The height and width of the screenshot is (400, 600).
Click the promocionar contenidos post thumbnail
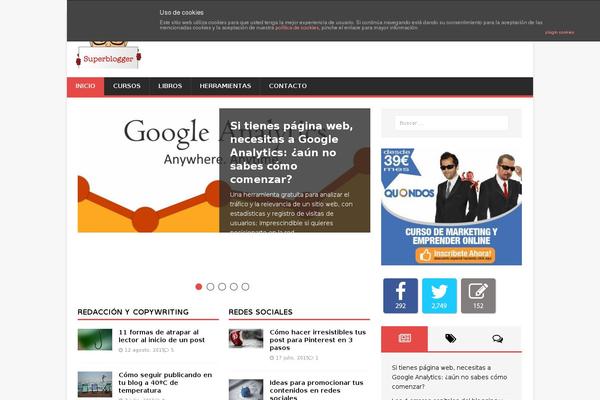click(x=246, y=390)
